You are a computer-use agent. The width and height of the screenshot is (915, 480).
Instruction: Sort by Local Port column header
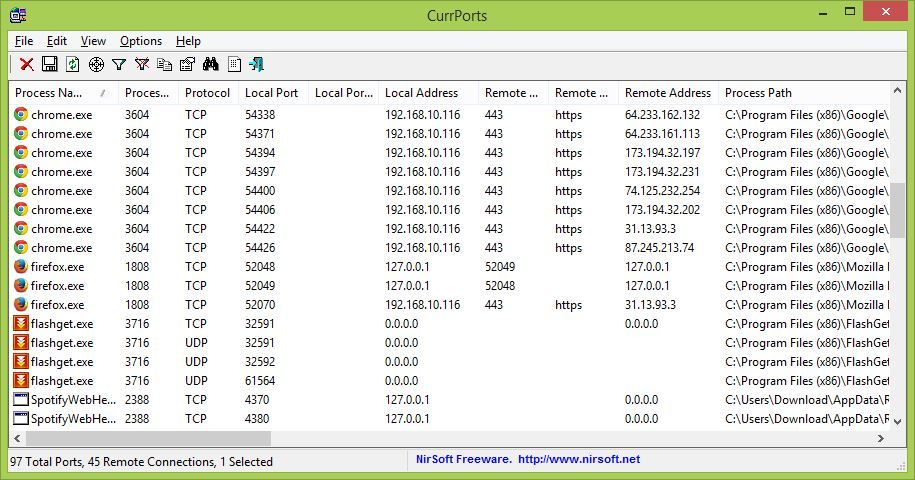273,93
